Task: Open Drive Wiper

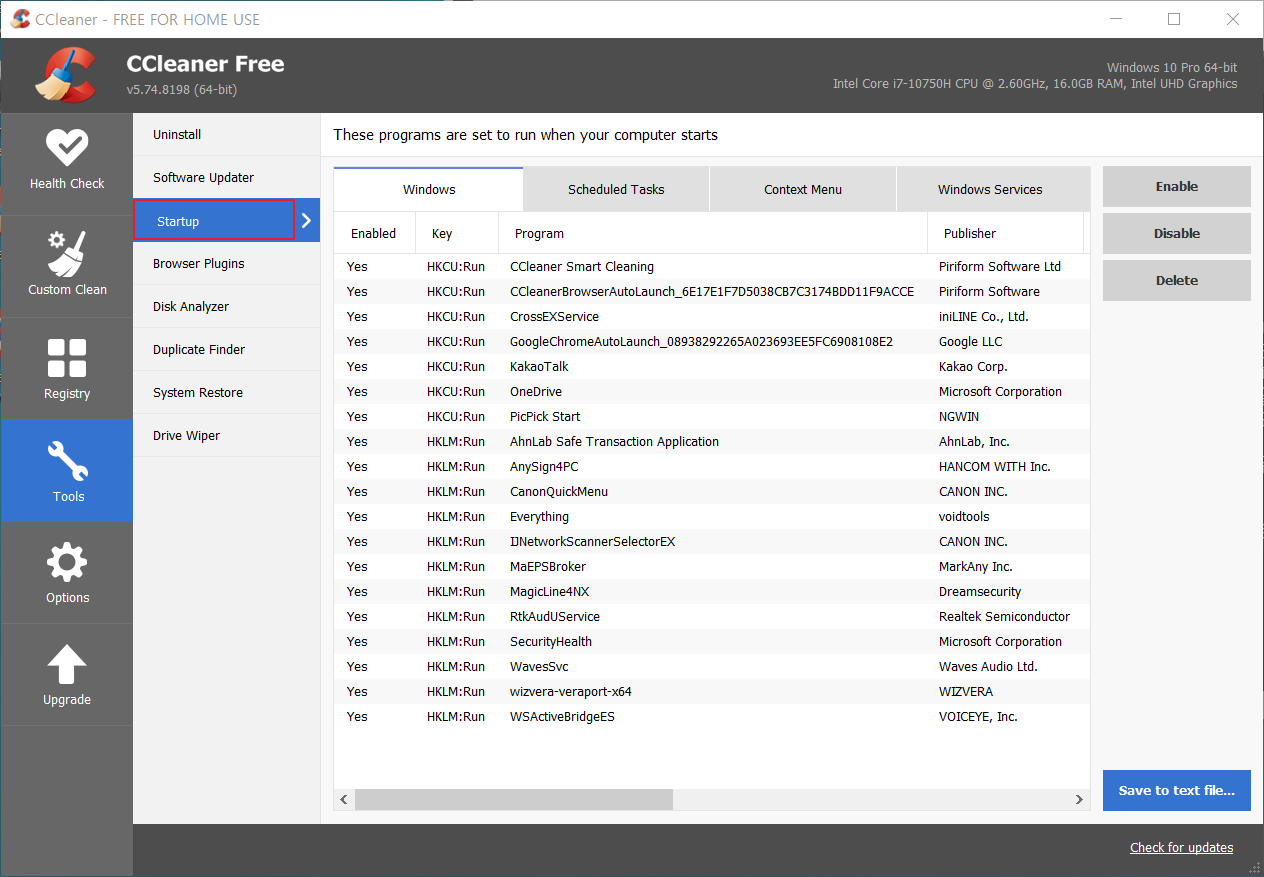Action: (x=226, y=436)
